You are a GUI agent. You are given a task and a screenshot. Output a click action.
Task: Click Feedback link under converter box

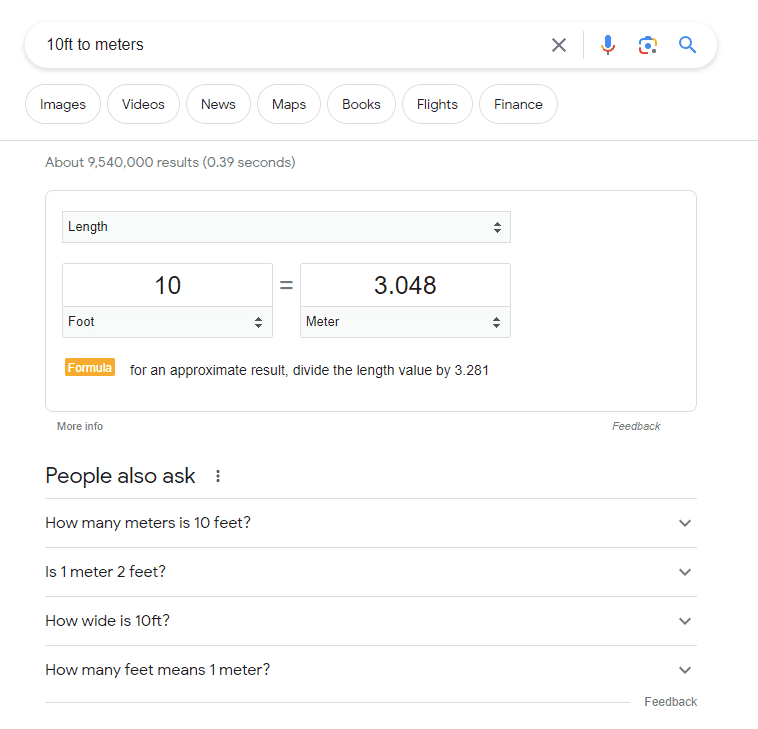[636, 426]
